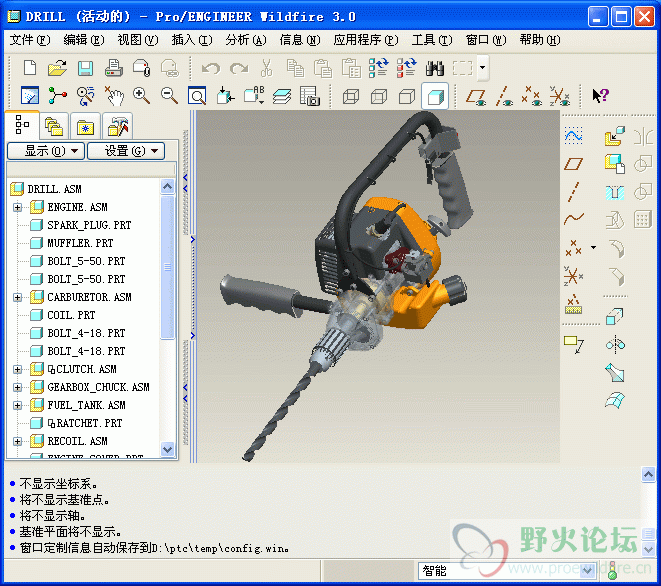661x586 pixels.
Task: Switch to the Favorites navigator tab
Action: point(86,126)
